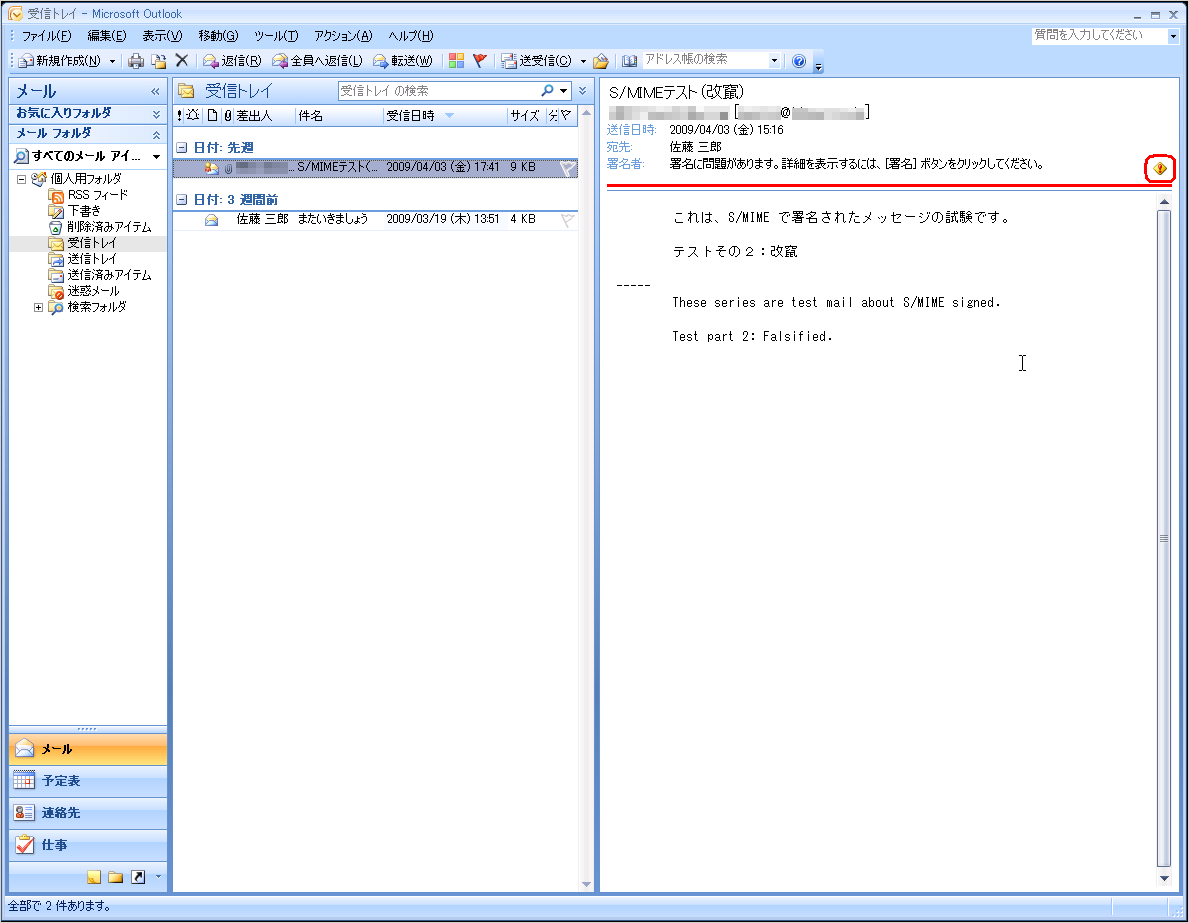Click the search magnifier icon in inbox search
Image resolution: width=1189 pixels, height=923 pixels.
tap(547, 91)
